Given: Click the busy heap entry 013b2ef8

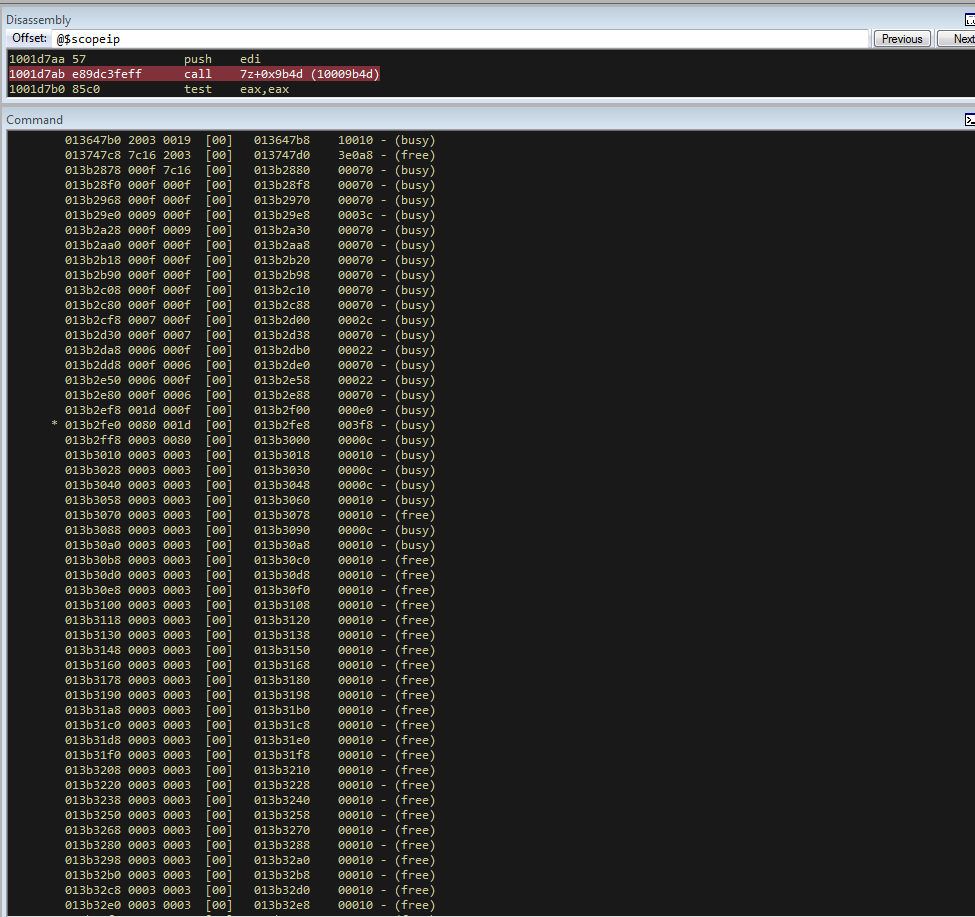Looking at the screenshot, I should (250, 410).
